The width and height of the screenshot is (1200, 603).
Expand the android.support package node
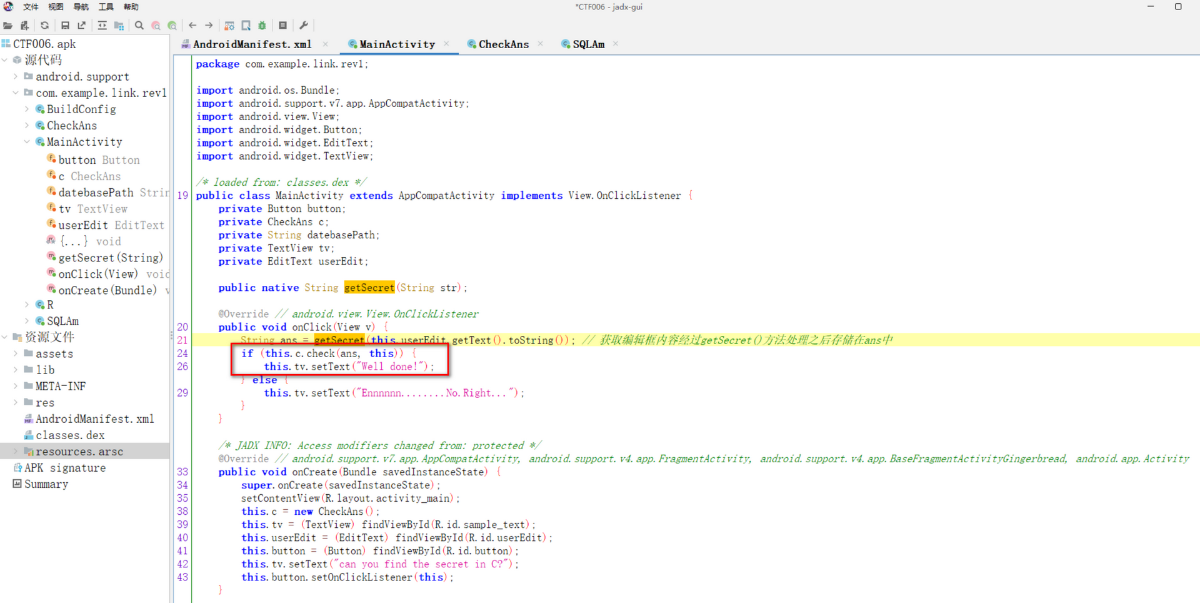tap(15, 76)
